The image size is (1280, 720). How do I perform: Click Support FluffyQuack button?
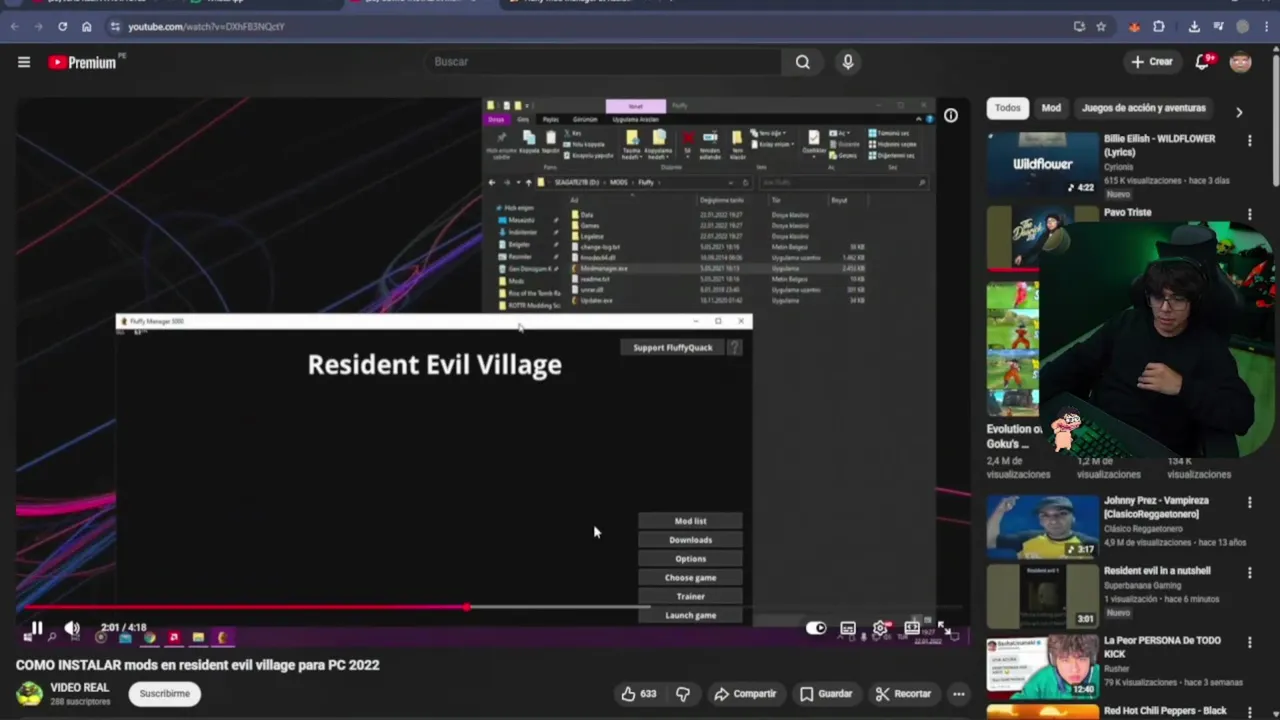[672, 347]
